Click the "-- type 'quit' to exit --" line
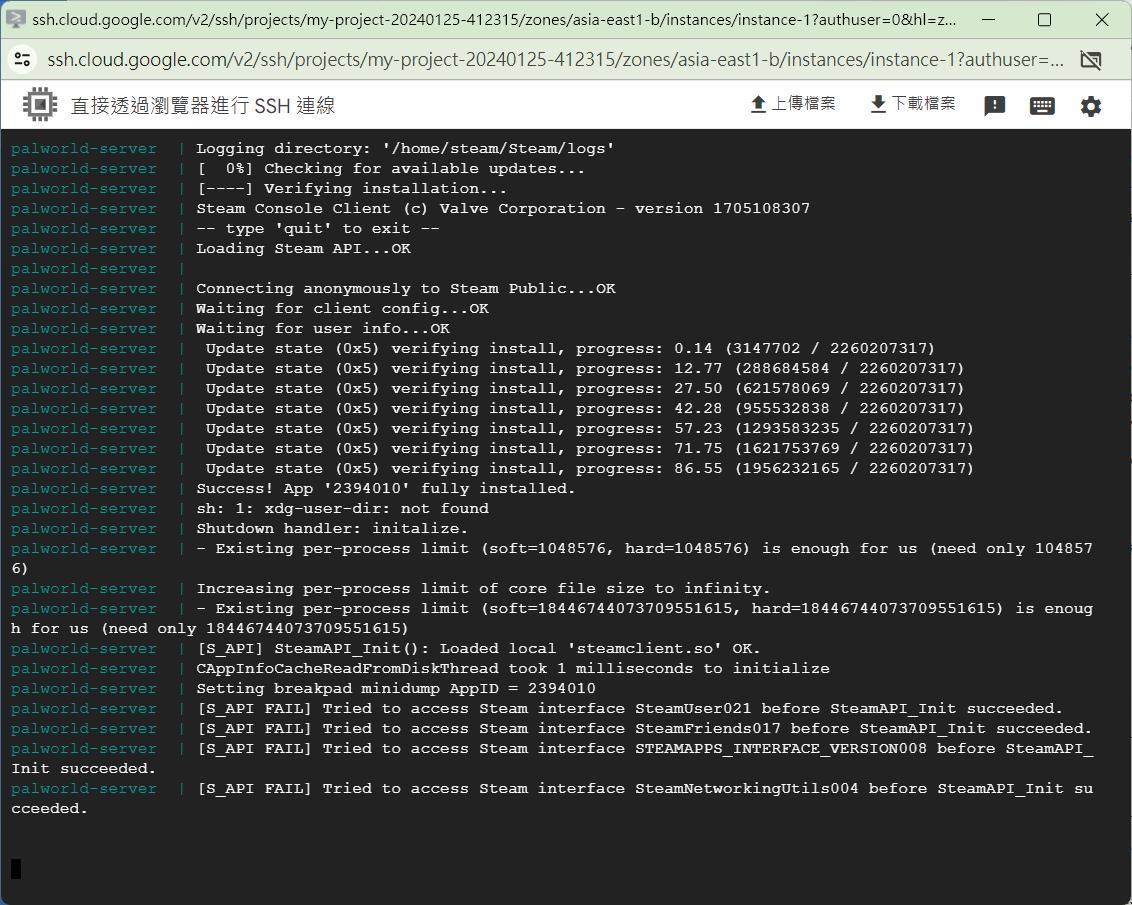This screenshot has height=905, width=1132. [318, 229]
